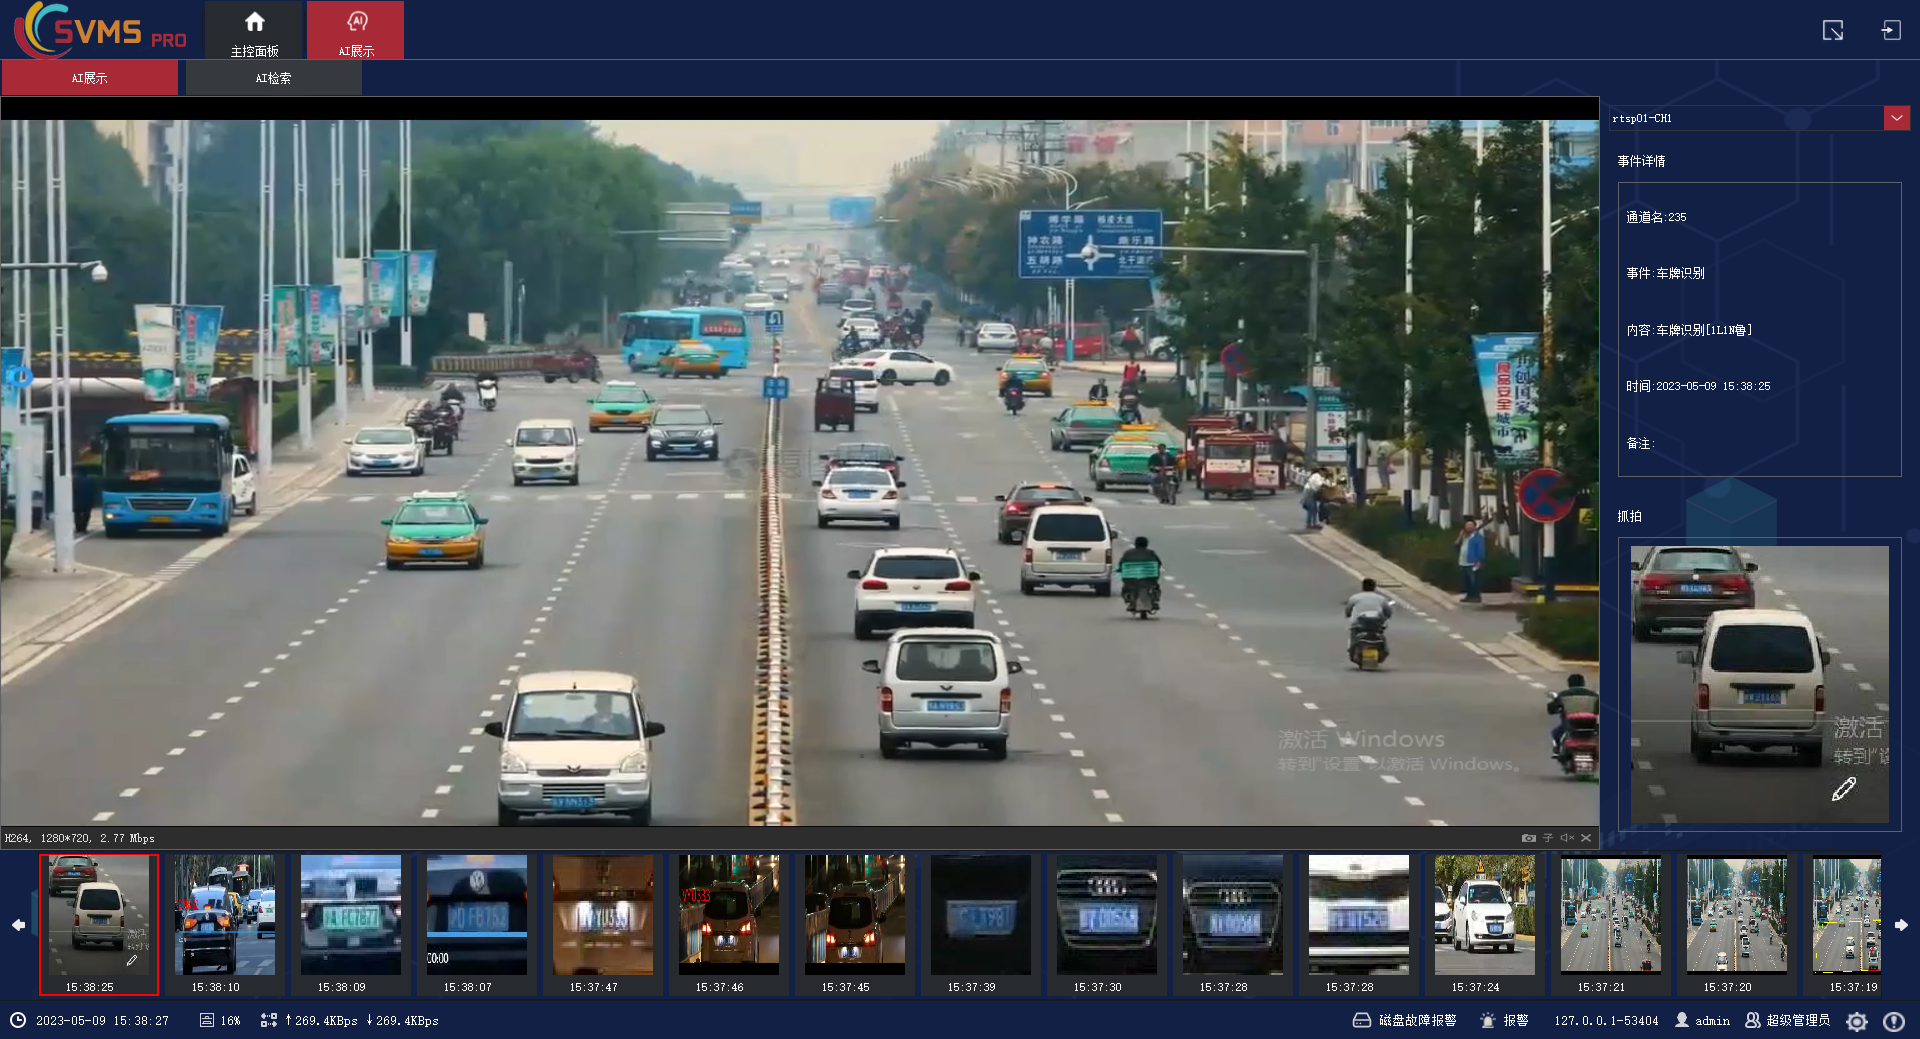Open the 主控面板 home tab
This screenshot has width=1920, height=1039.
tap(254, 31)
